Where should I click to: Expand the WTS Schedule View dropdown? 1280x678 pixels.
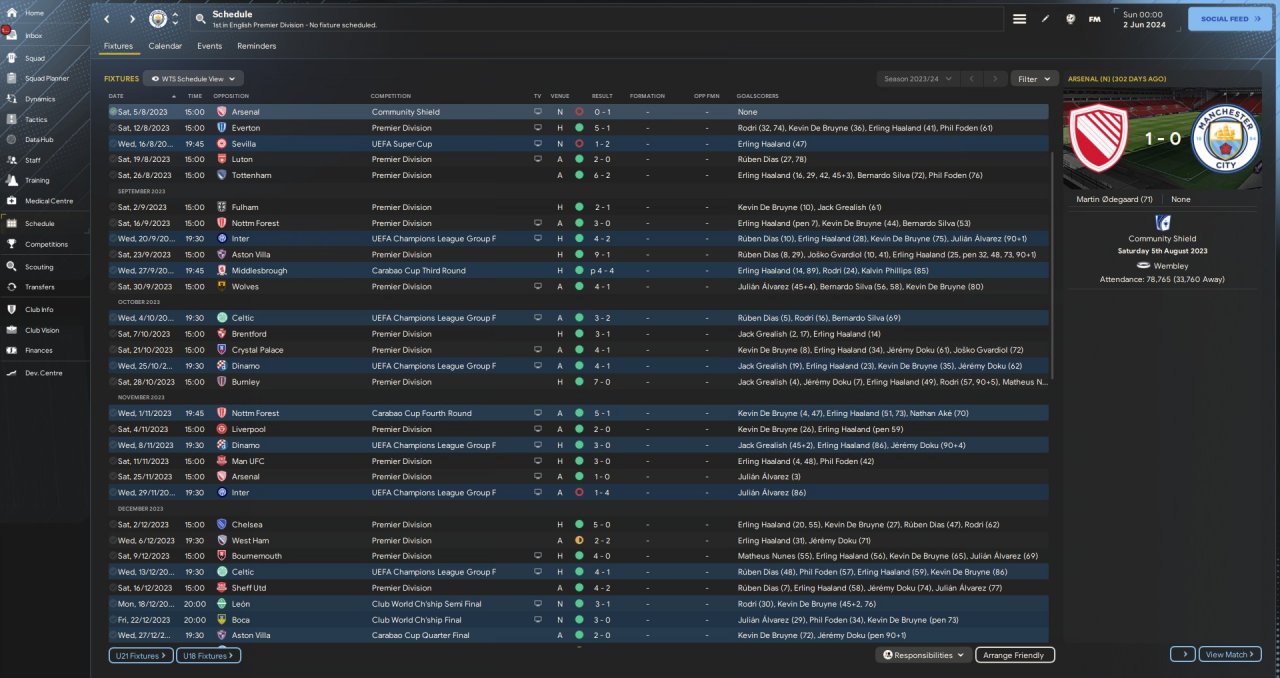(x=194, y=78)
